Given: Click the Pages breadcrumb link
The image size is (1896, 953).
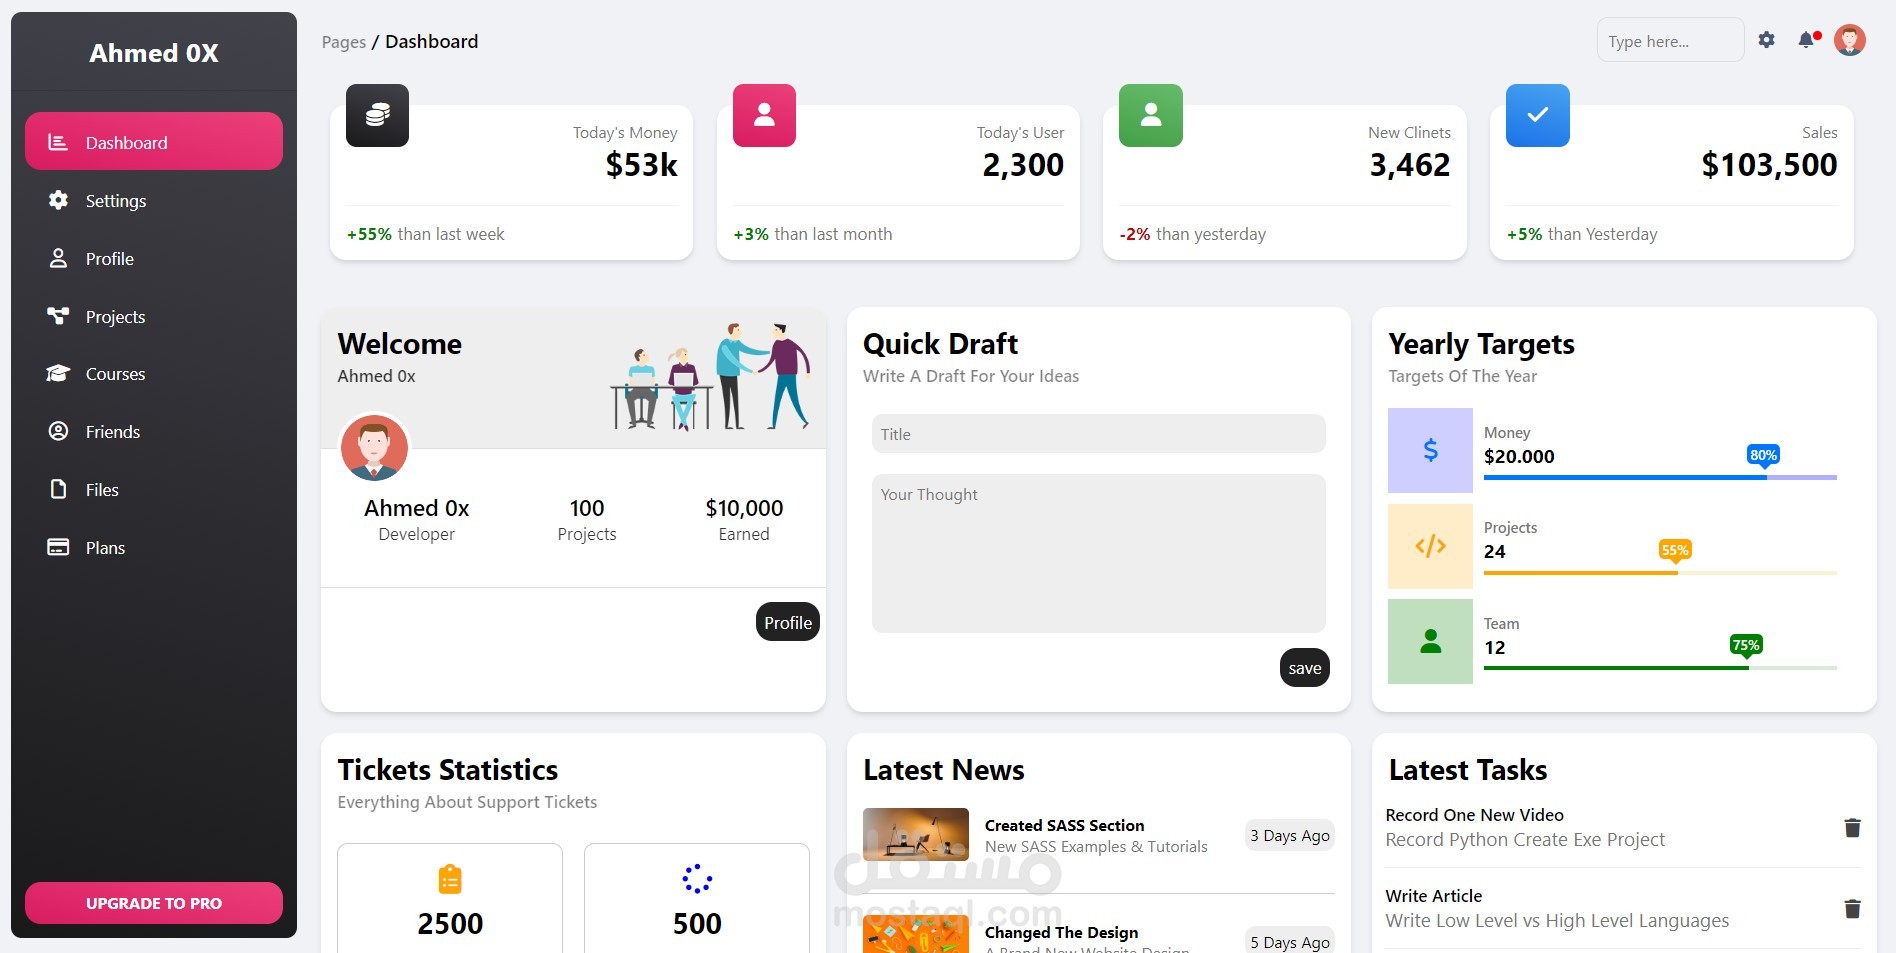Looking at the screenshot, I should pos(343,42).
